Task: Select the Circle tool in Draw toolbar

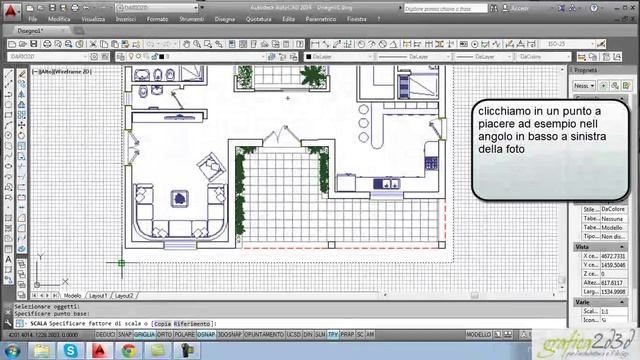Action: coord(9,135)
